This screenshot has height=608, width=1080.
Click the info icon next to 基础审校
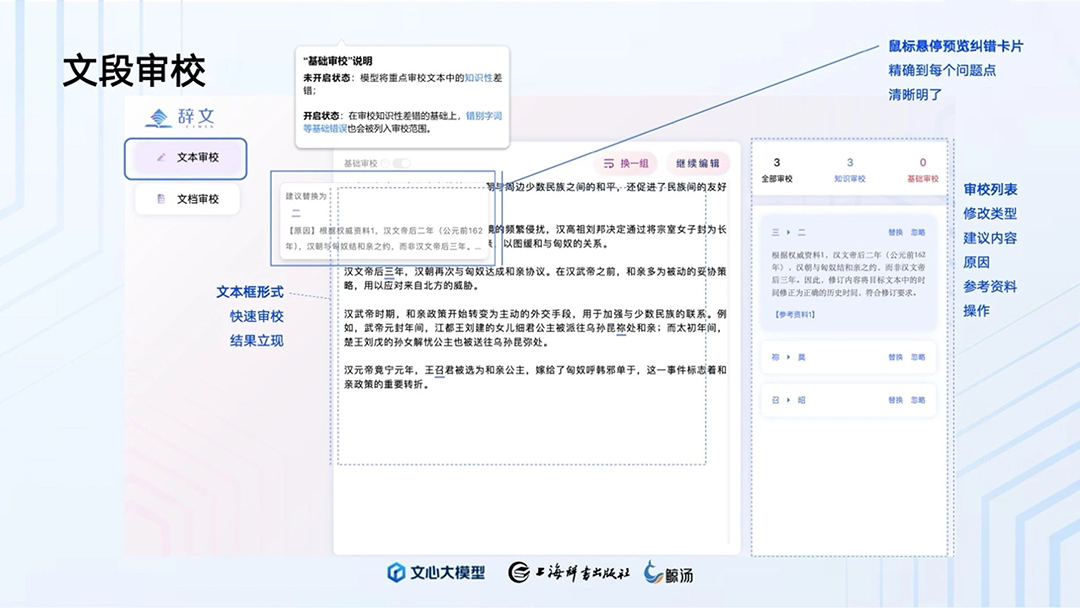[386, 163]
